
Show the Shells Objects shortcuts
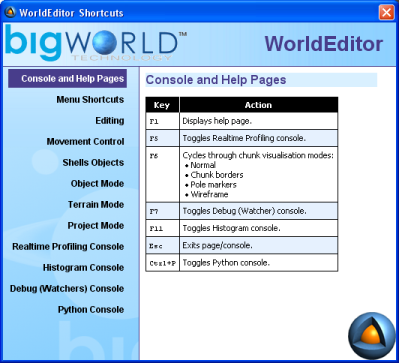[x=93, y=162]
